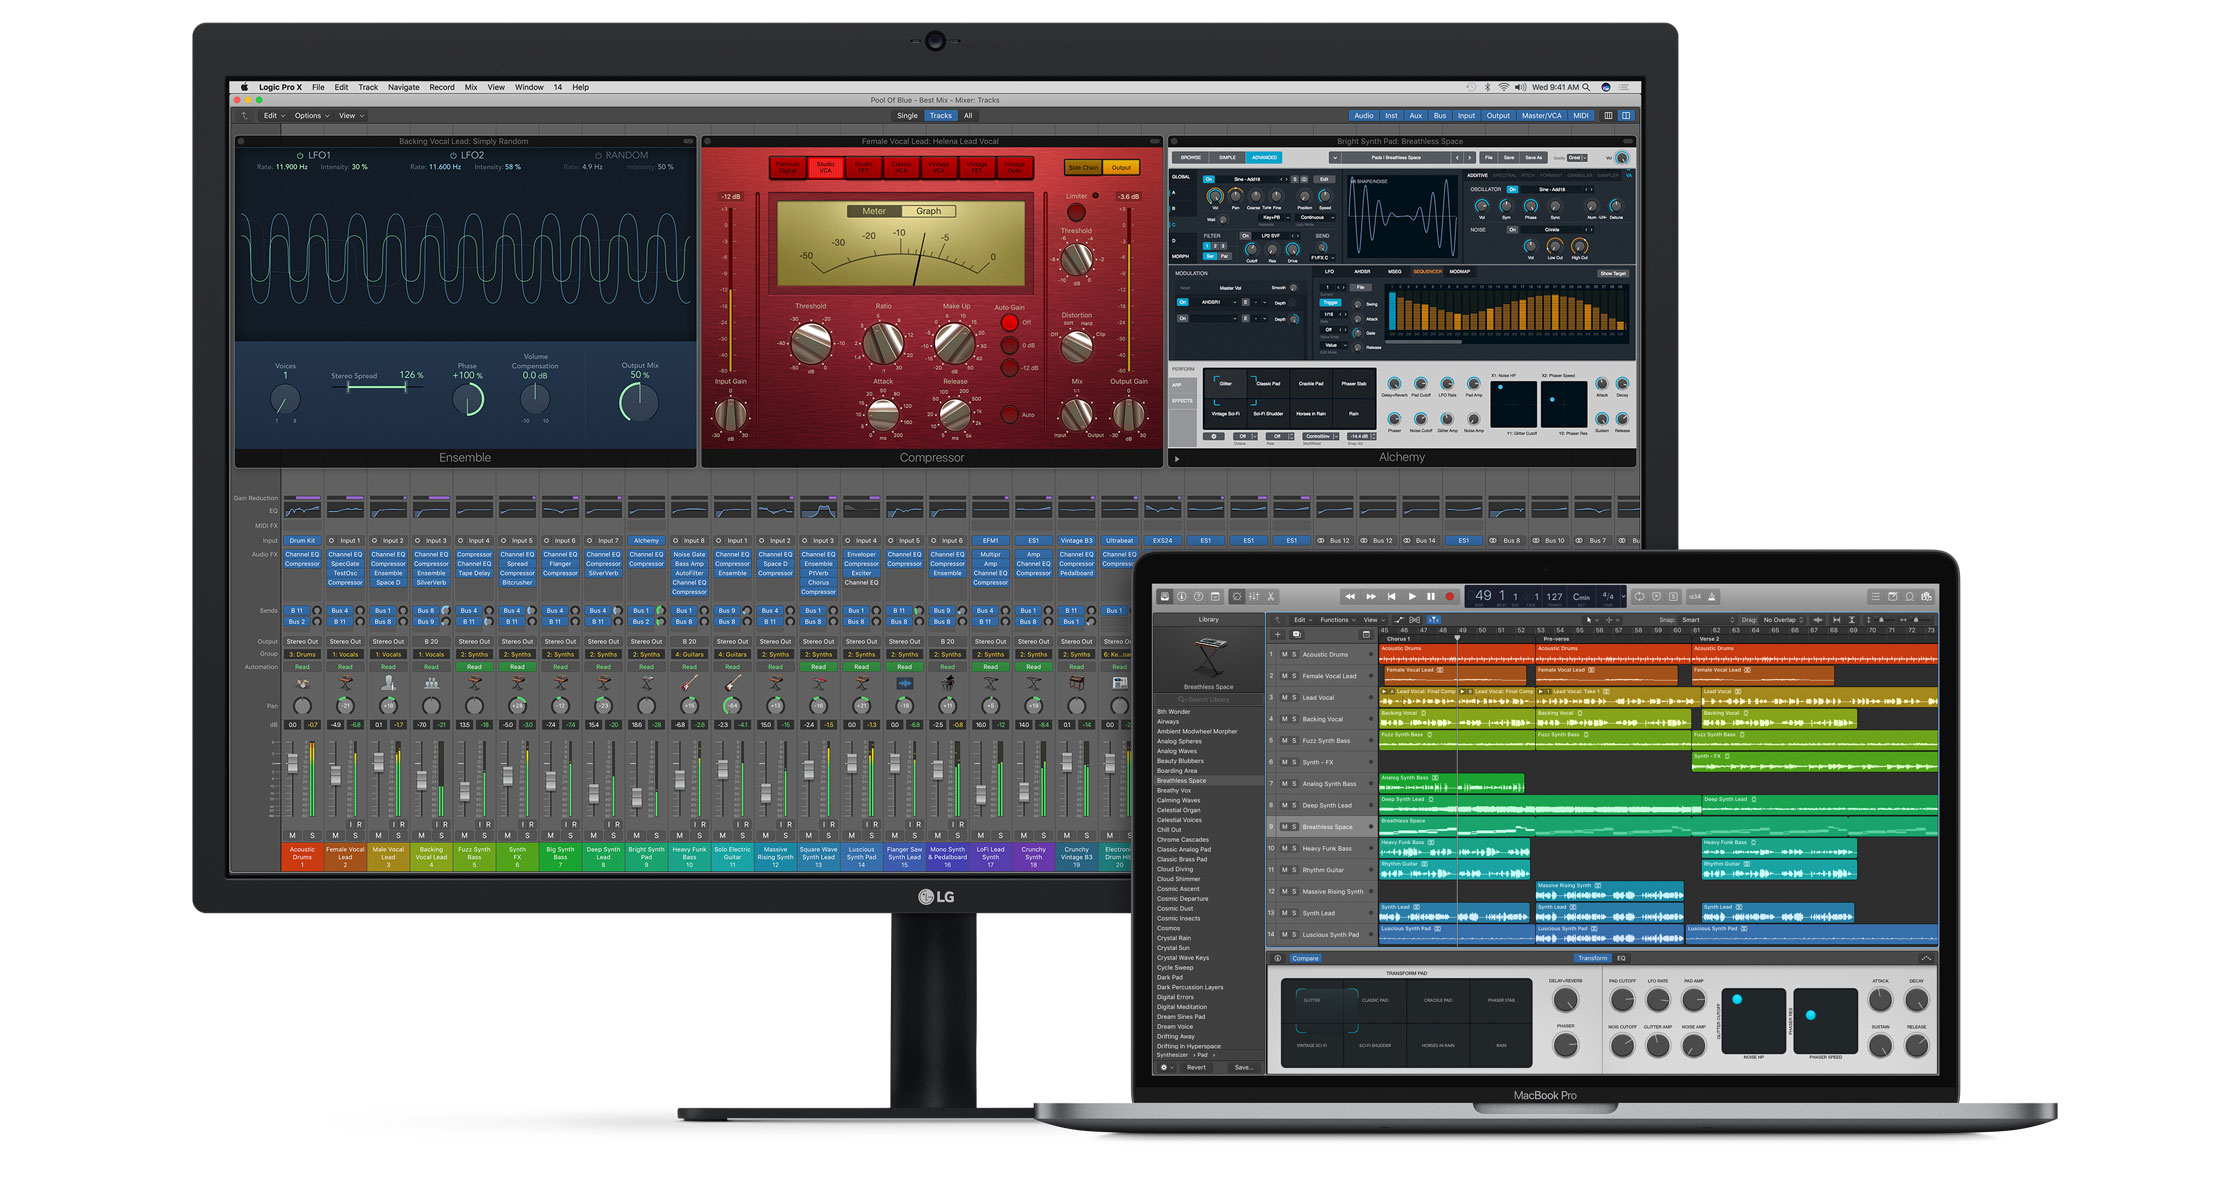The image size is (2219, 1179).
Task: Enable the Metronome click icon
Action: pos(1712,597)
